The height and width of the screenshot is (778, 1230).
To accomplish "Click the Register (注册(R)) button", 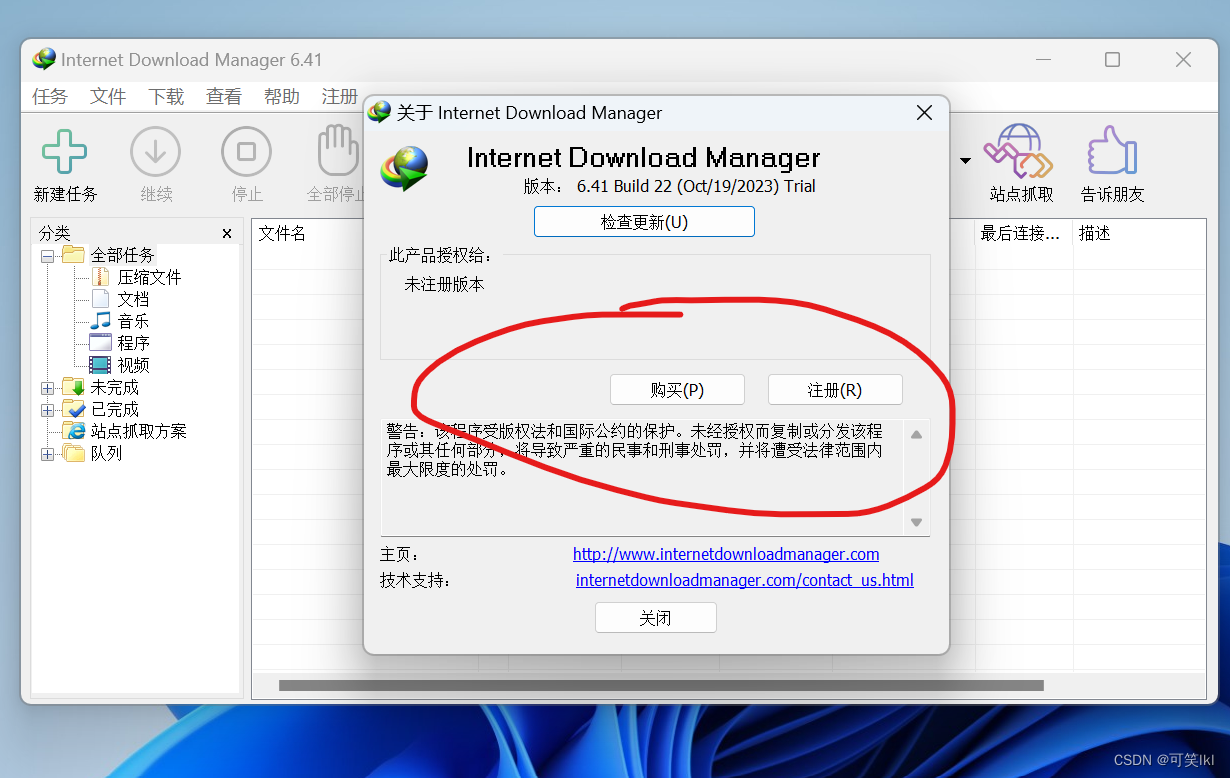I will (835, 389).
